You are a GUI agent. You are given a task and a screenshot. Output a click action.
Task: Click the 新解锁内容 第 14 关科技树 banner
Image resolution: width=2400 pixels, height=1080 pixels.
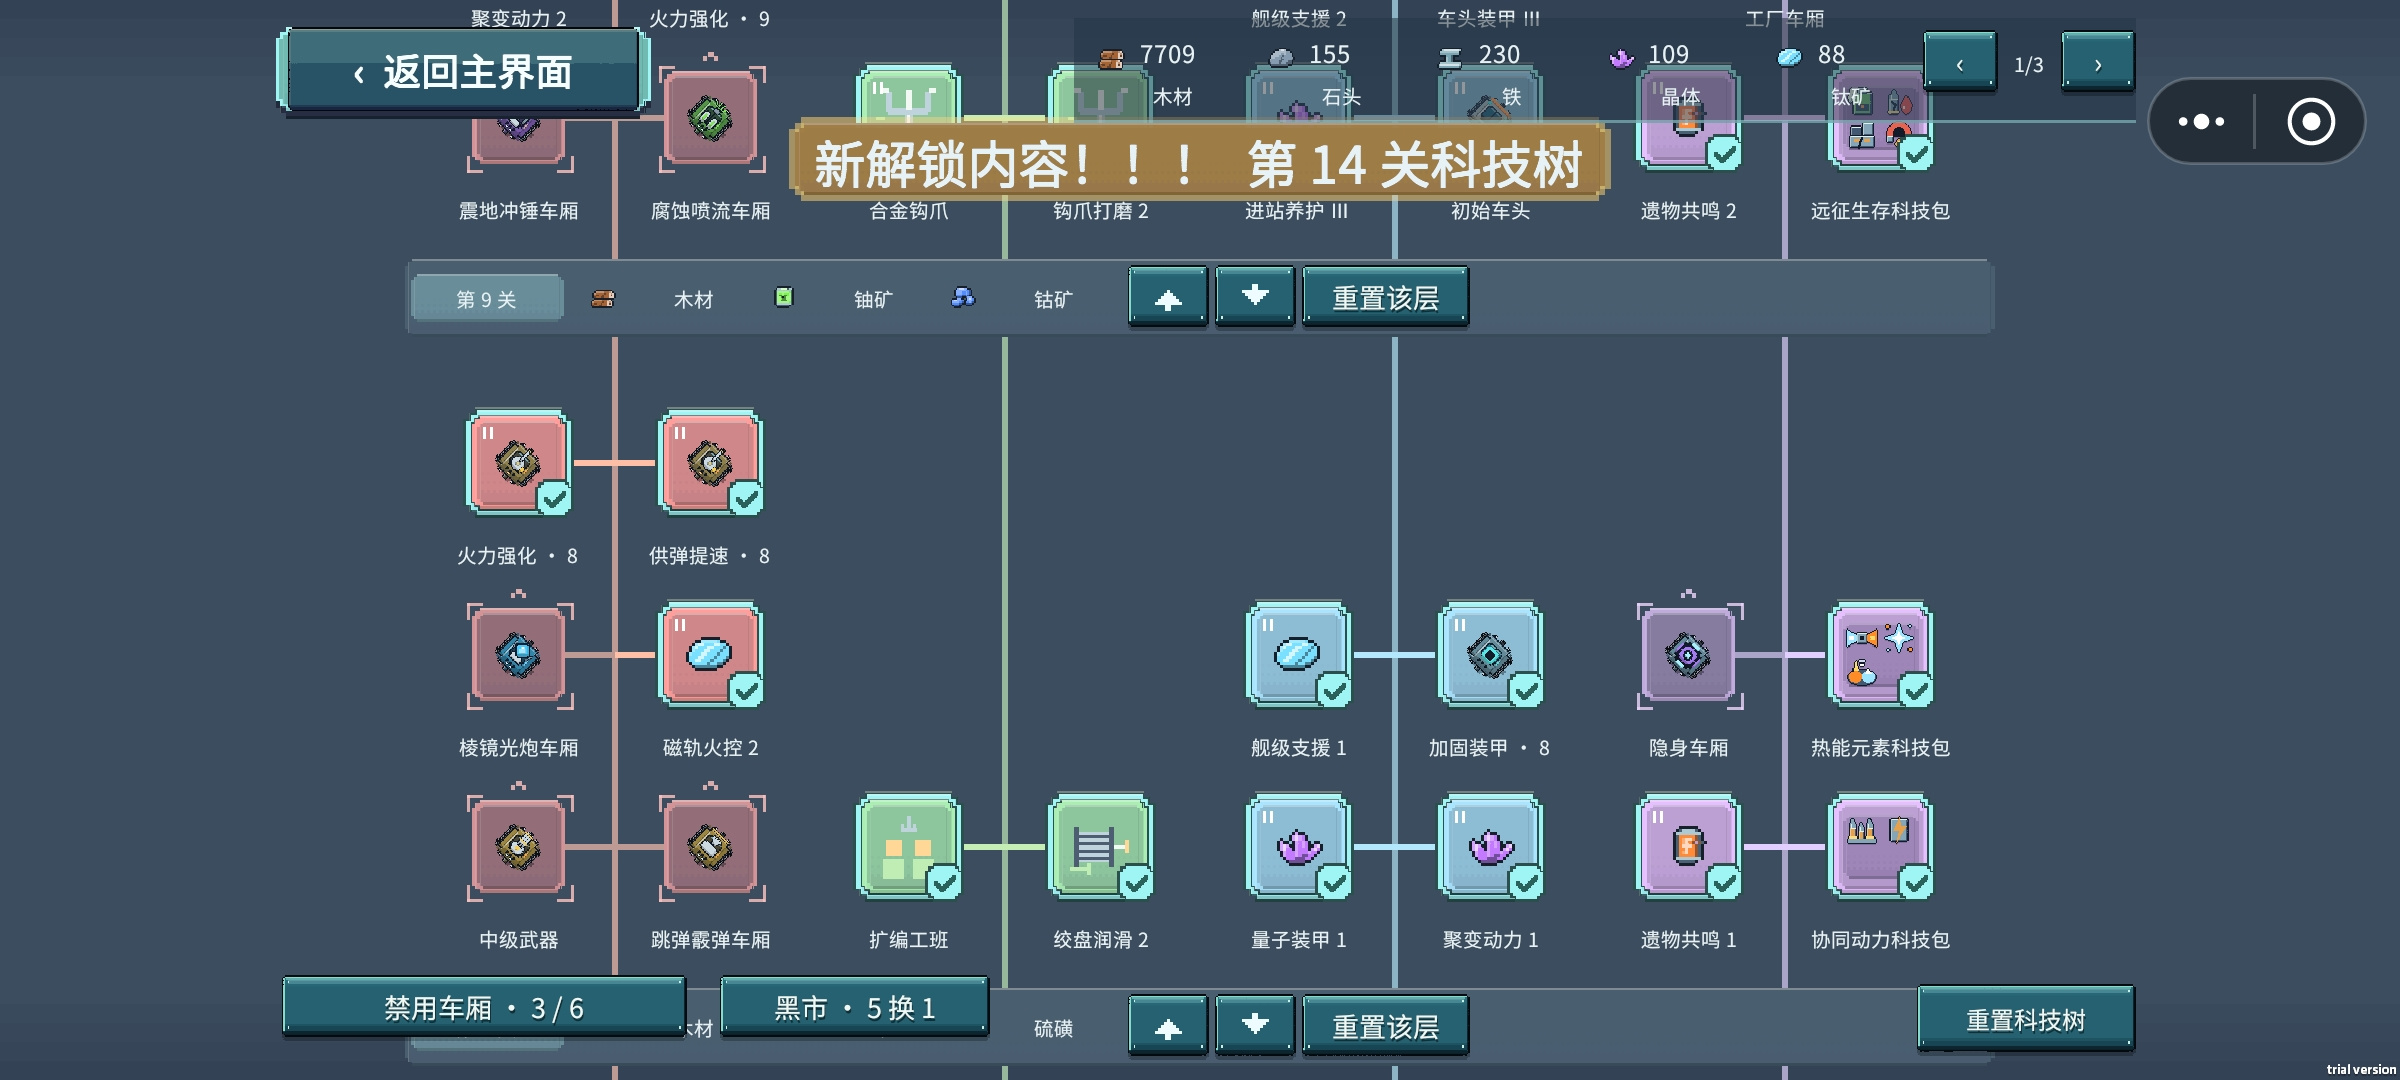point(1199,163)
